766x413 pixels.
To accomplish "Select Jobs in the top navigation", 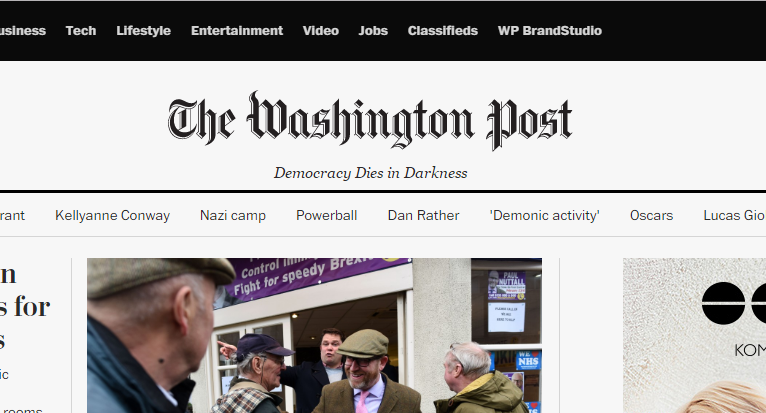I will pyautogui.click(x=373, y=31).
